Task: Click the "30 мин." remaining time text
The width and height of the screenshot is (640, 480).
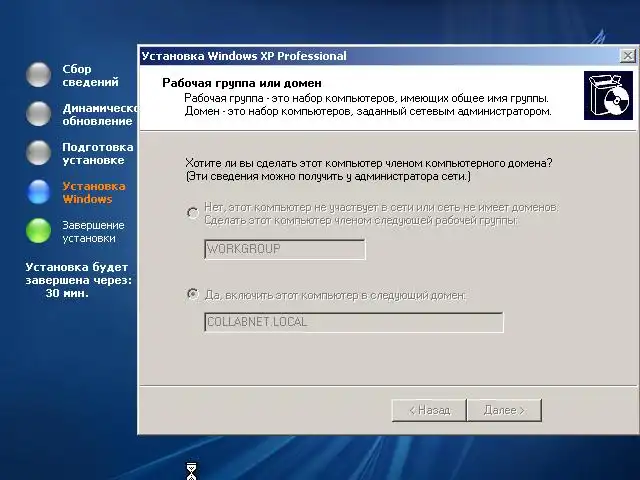Action: [x=67, y=293]
